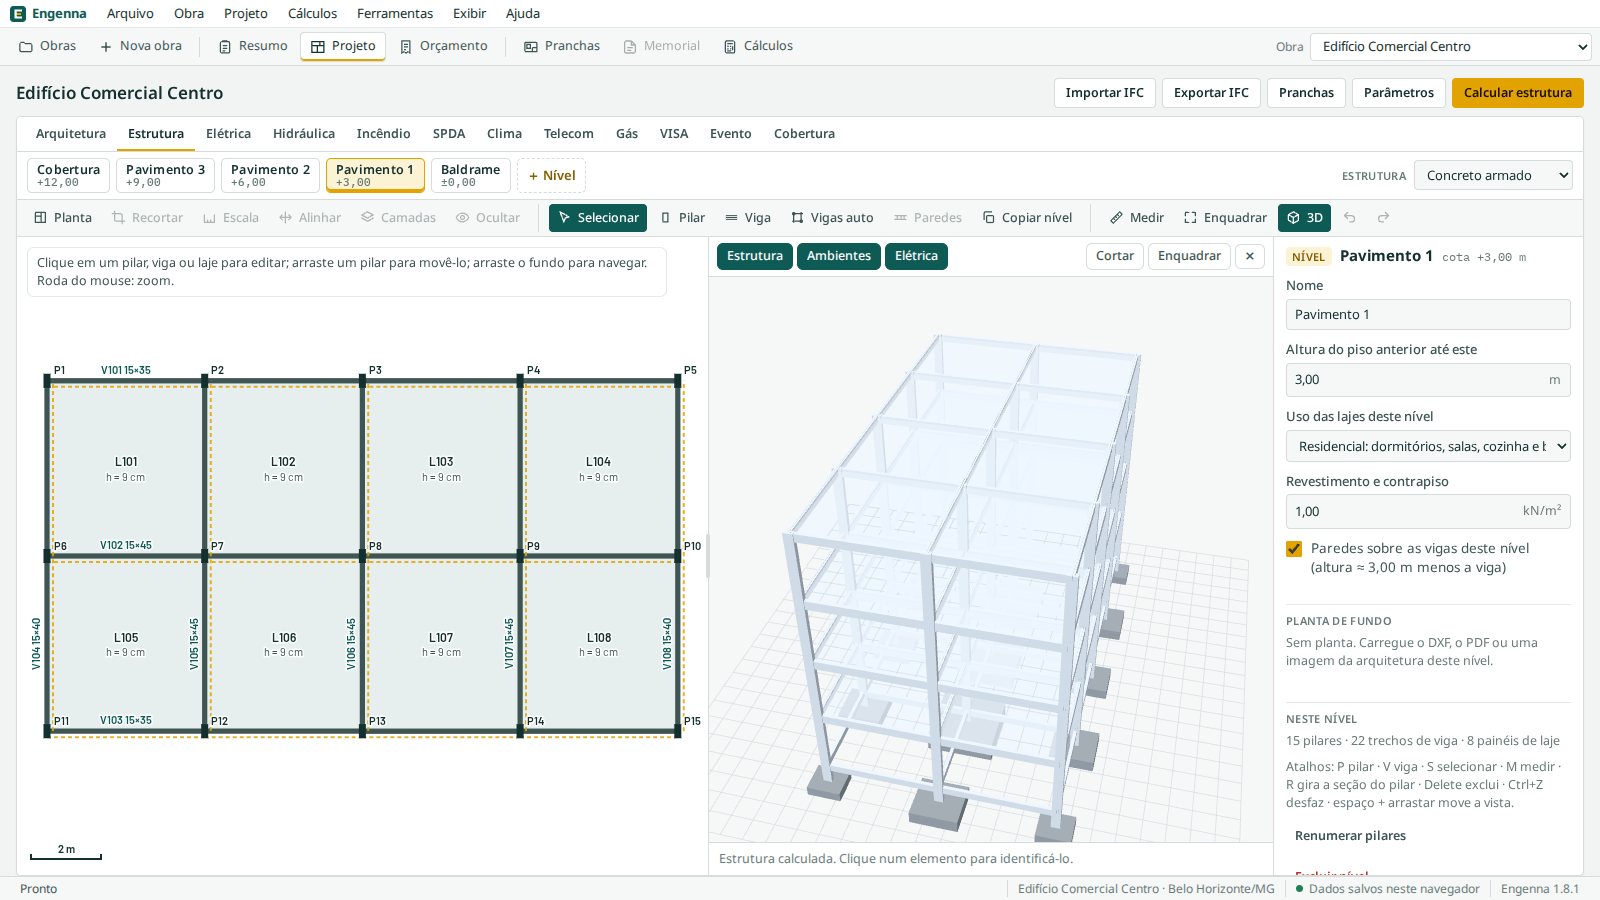
Task: Click the Importar IFC button
Action: 1105,93
